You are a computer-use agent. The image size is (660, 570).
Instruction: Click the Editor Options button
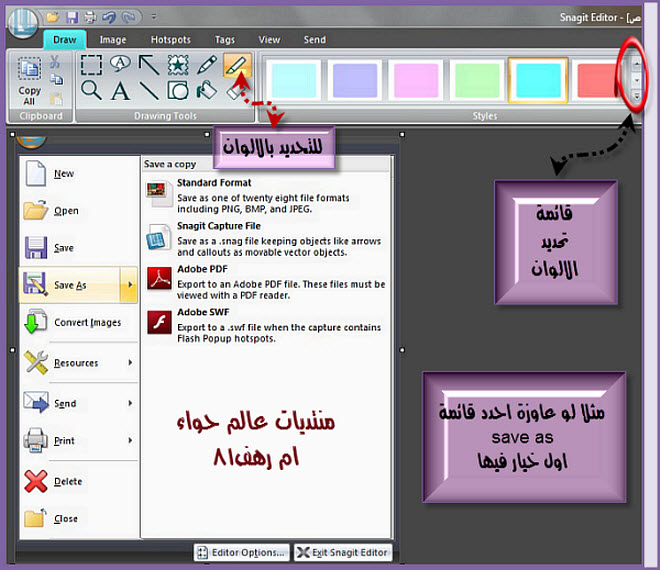pos(241,552)
